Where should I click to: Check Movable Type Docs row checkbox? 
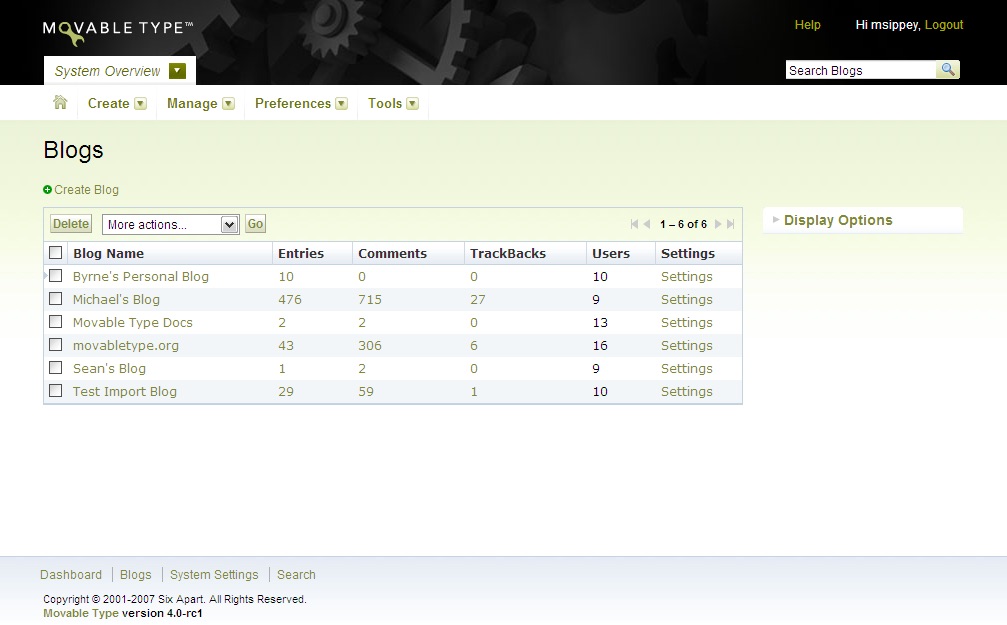[x=56, y=322]
